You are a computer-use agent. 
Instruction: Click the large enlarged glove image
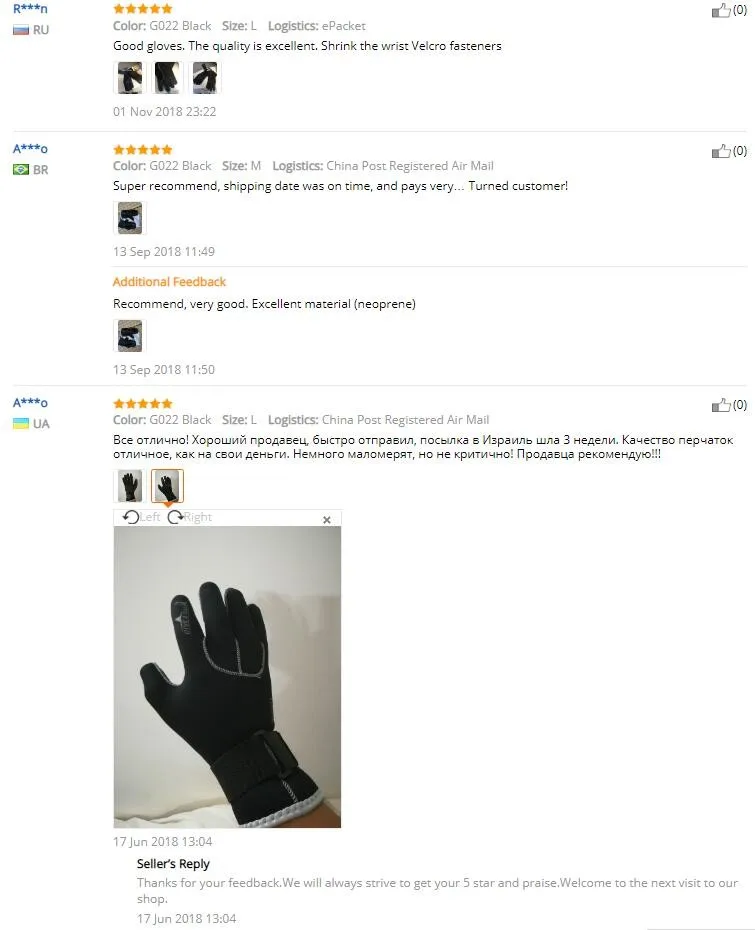pyautogui.click(x=227, y=677)
